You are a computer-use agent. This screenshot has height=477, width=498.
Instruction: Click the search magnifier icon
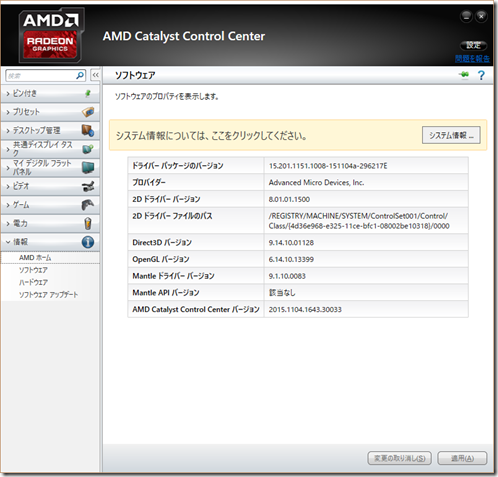(x=80, y=76)
